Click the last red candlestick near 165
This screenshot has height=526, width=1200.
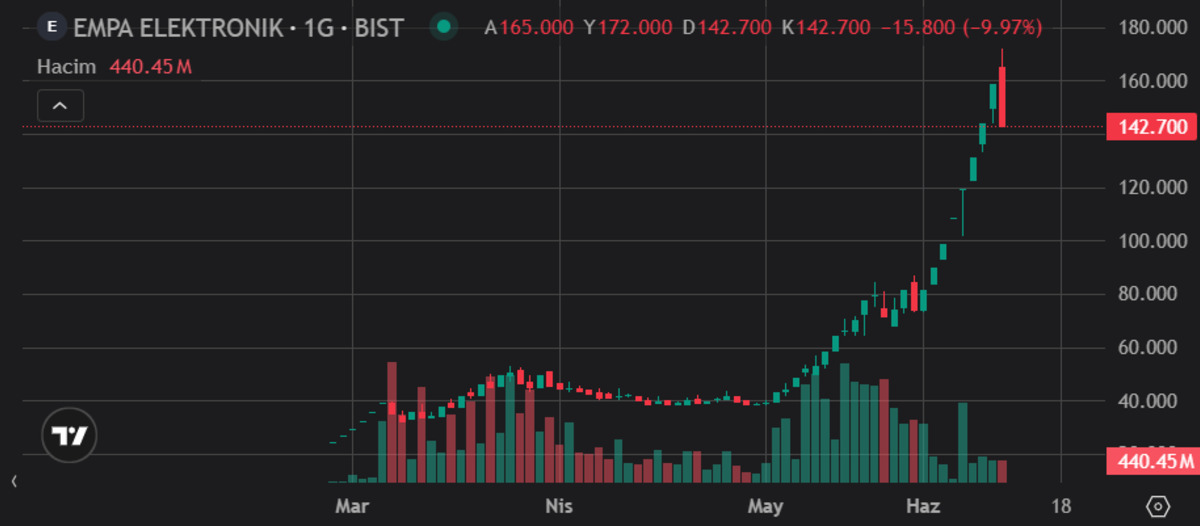(1002, 97)
